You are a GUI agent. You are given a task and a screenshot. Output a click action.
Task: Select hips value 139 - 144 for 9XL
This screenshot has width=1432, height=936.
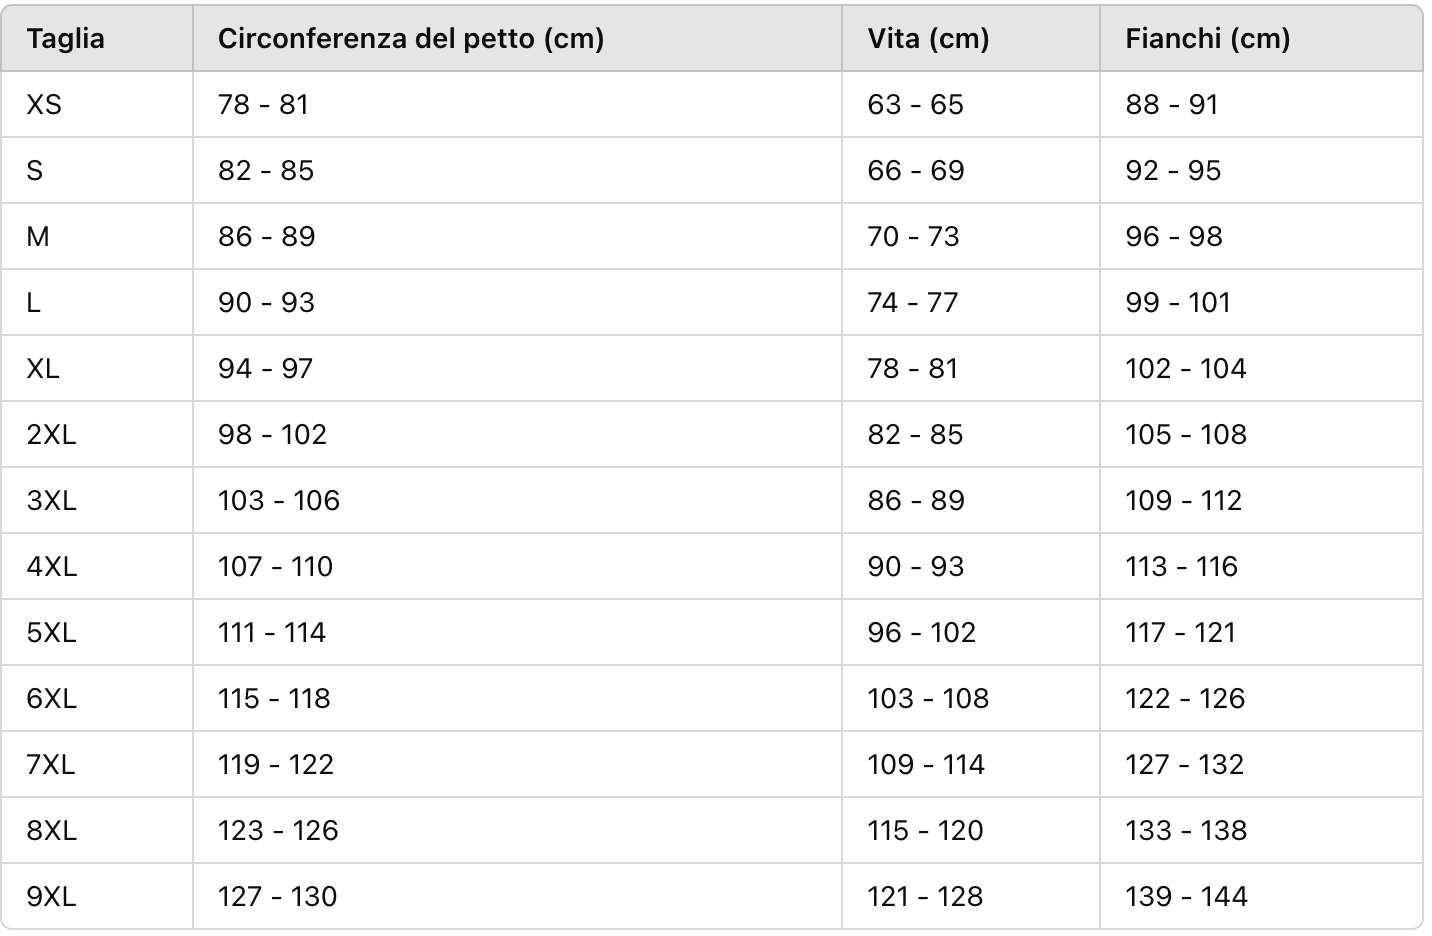pyautogui.click(x=1186, y=896)
